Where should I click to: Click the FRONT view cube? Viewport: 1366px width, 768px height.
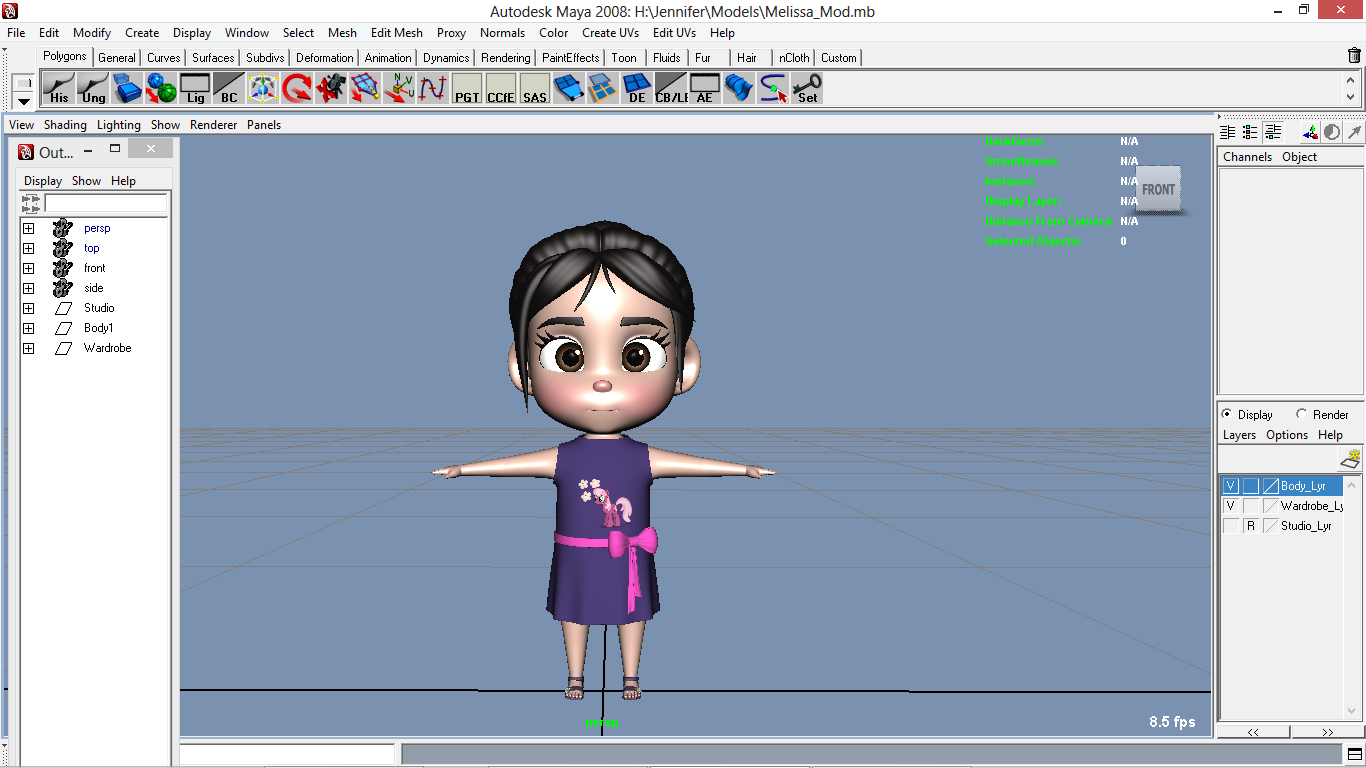pyautogui.click(x=1158, y=189)
